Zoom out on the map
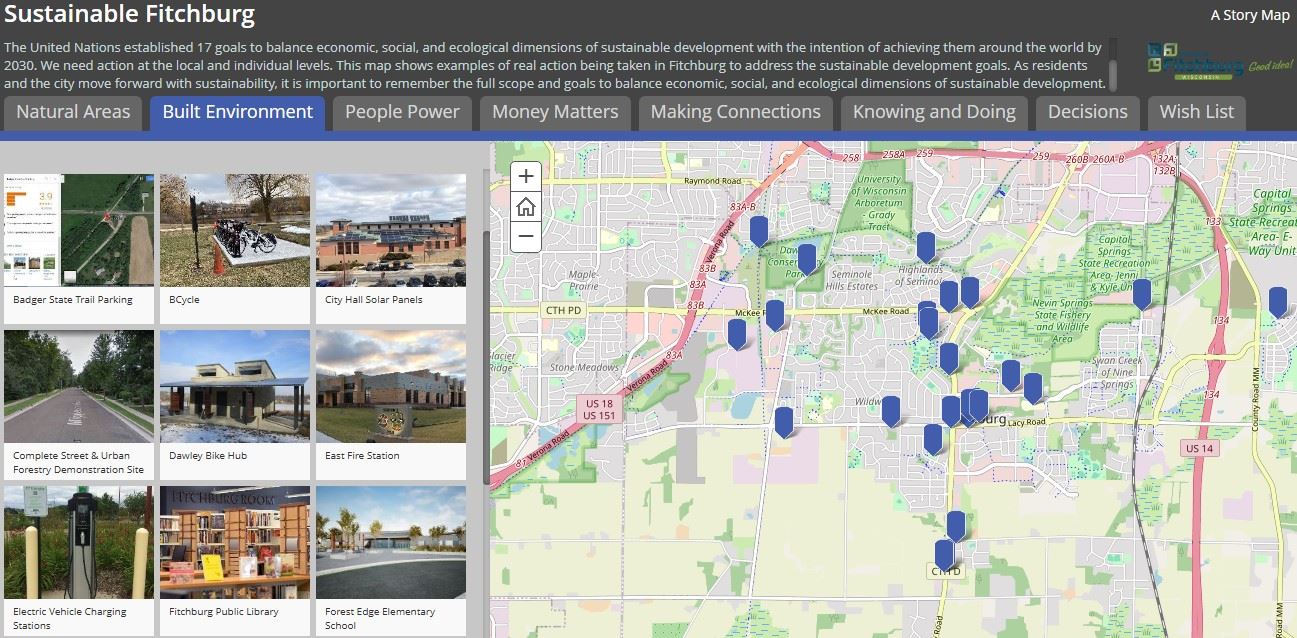 [525, 236]
